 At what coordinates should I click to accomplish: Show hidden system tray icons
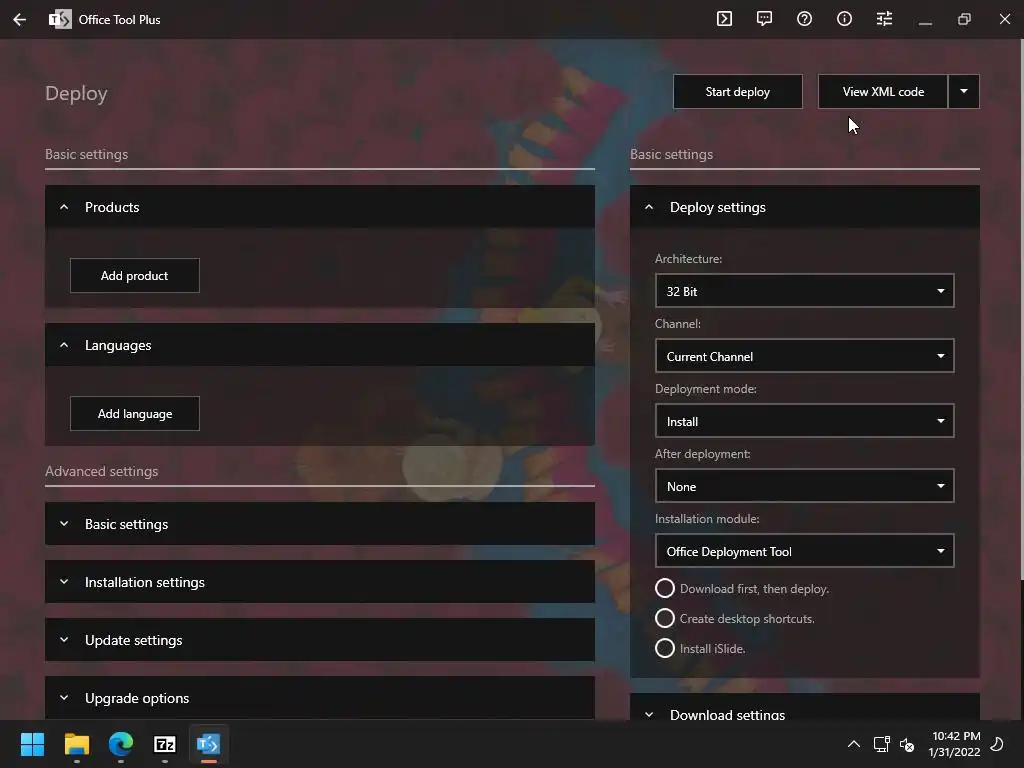pyautogui.click(x=854, y=744)
